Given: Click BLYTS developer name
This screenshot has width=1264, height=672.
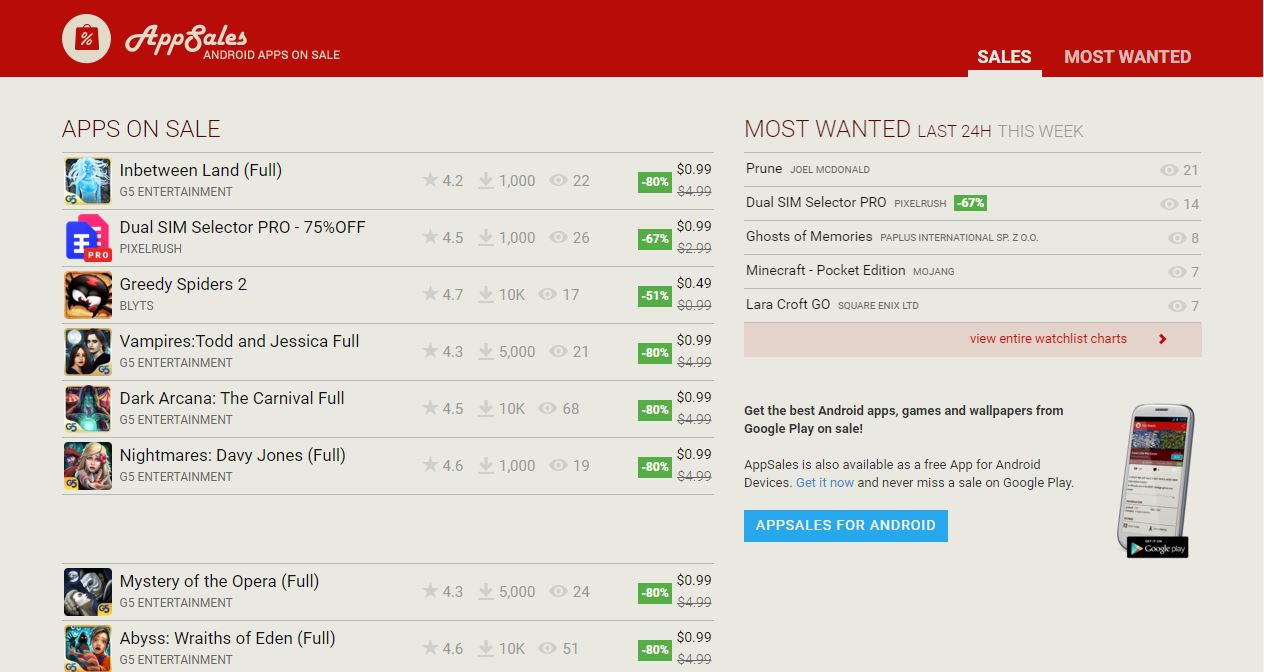Looking at the screenshot, I should pos(136,306).
